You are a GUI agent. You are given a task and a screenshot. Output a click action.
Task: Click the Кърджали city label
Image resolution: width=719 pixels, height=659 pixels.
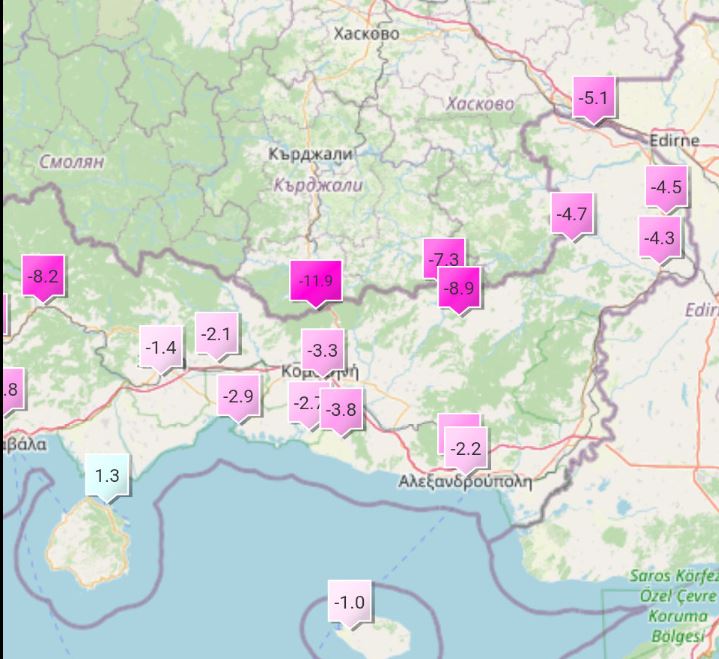click(311, 154)
